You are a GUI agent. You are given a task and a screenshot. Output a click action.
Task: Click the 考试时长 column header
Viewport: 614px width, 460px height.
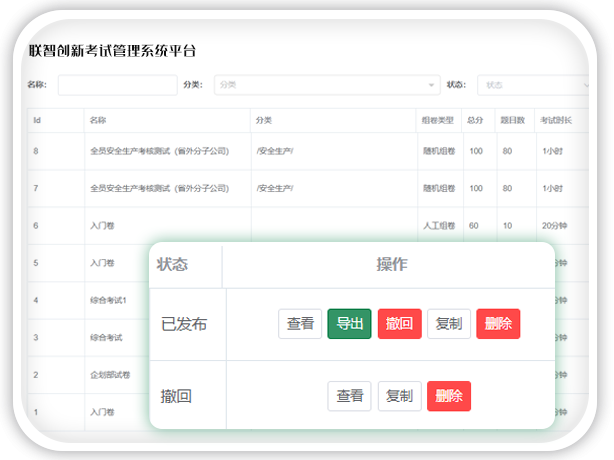556,120
